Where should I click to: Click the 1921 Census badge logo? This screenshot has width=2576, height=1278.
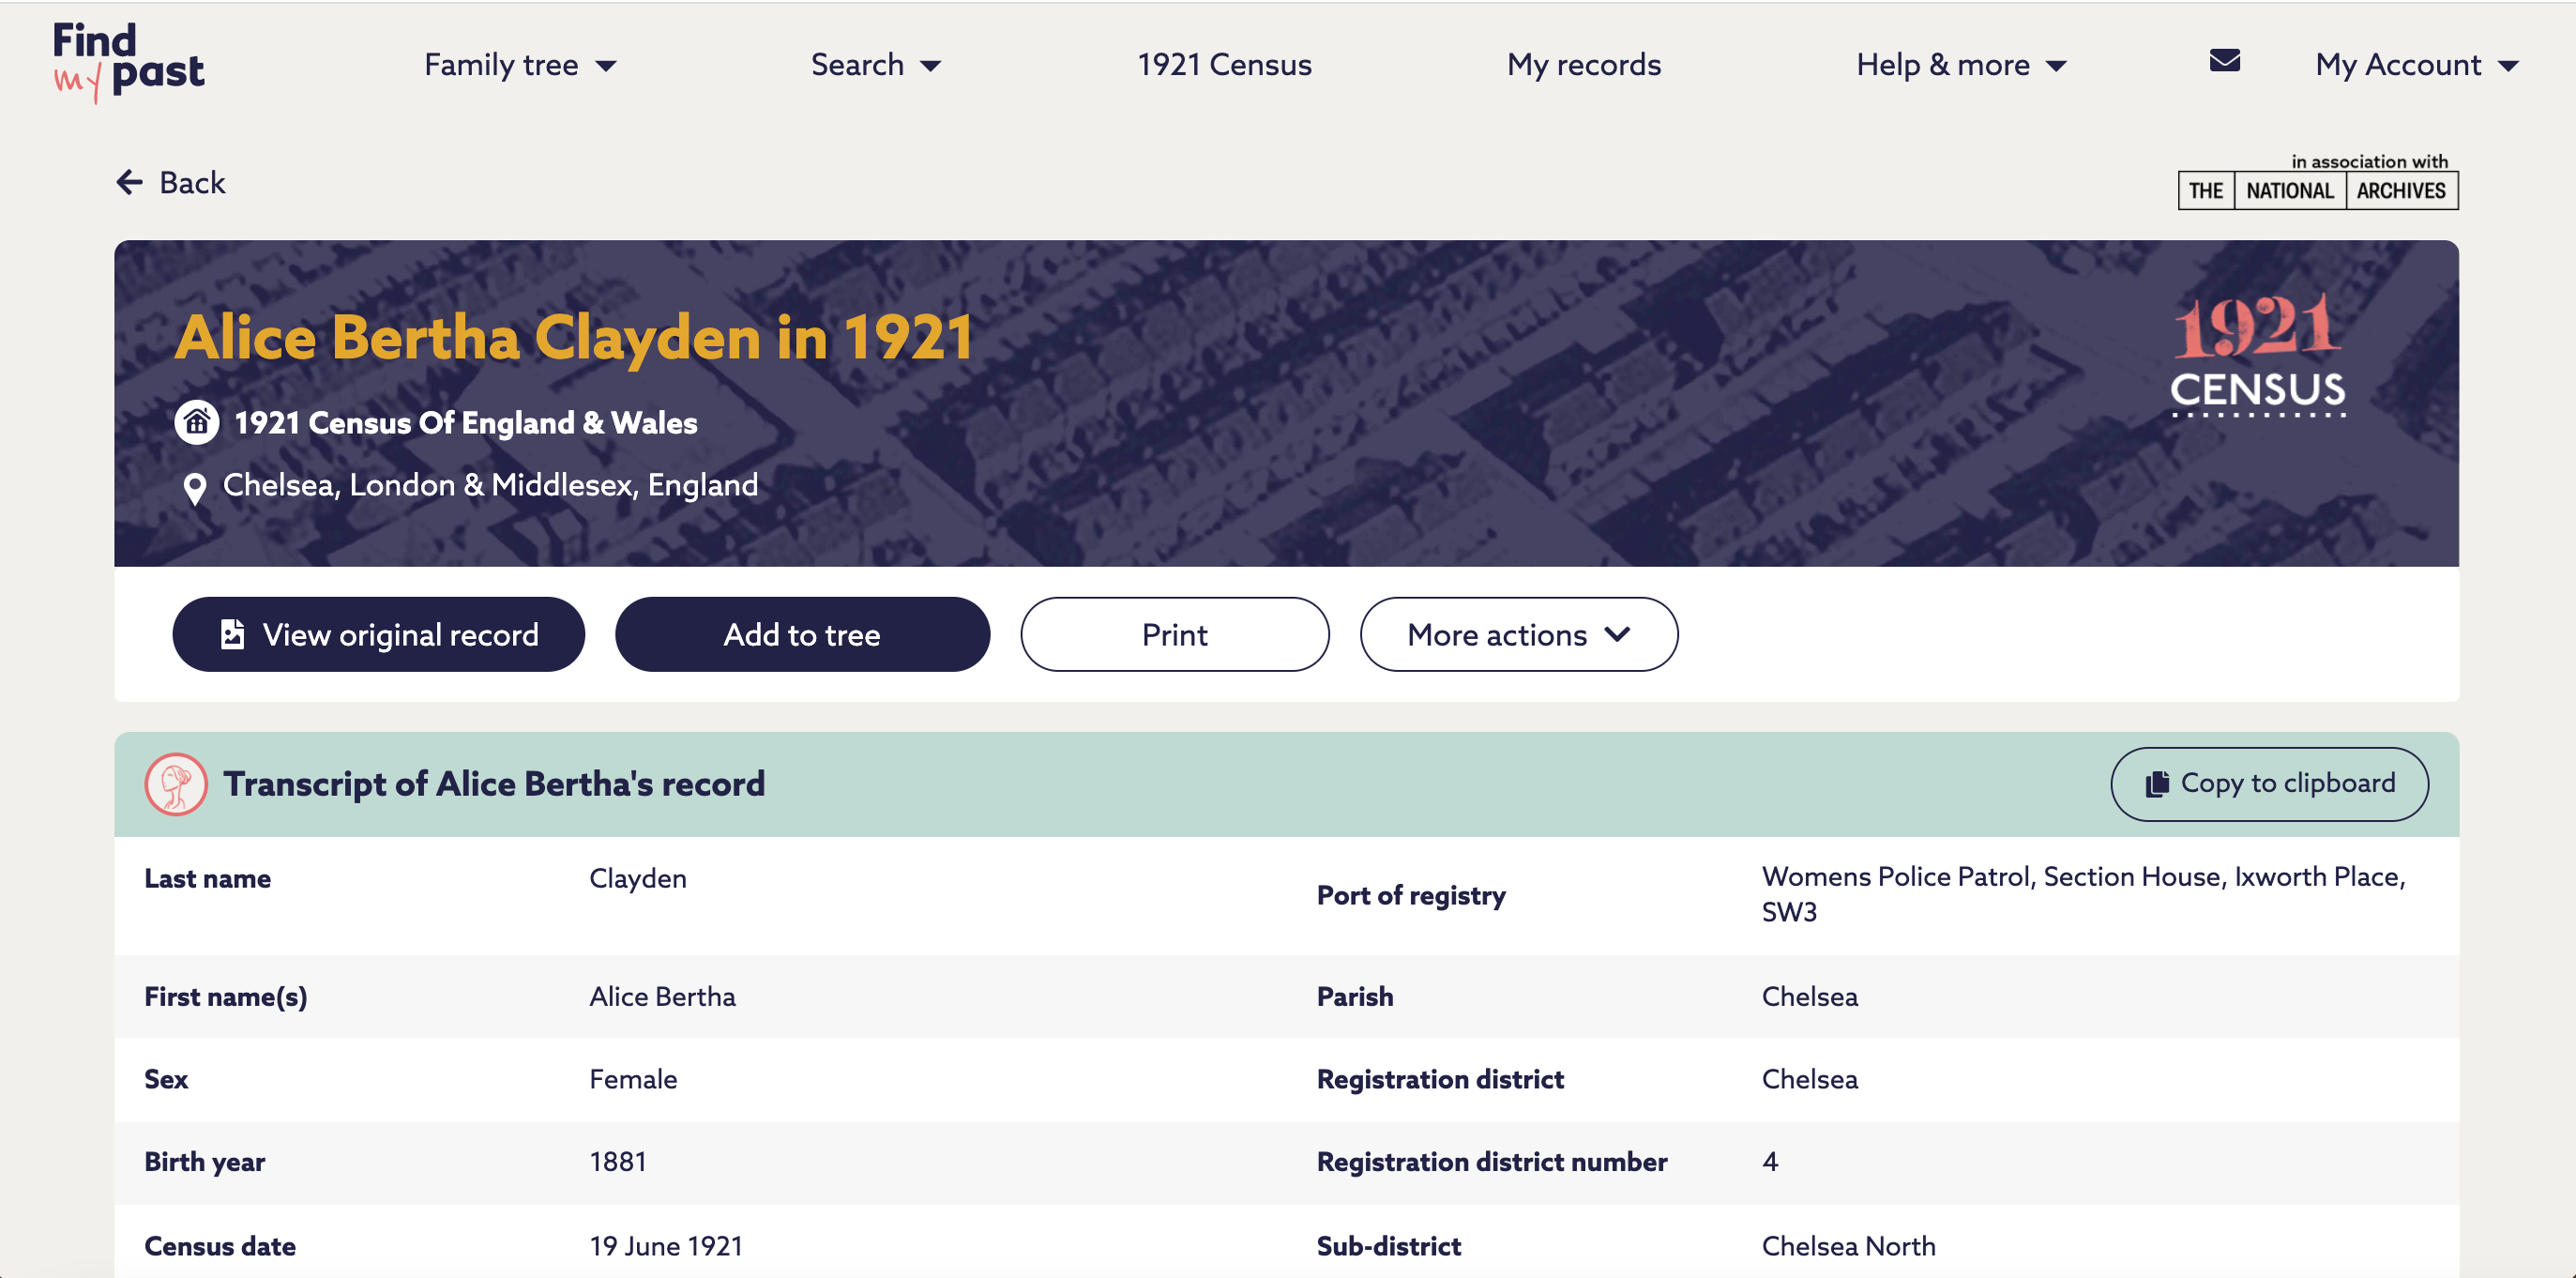(2257, 355)
